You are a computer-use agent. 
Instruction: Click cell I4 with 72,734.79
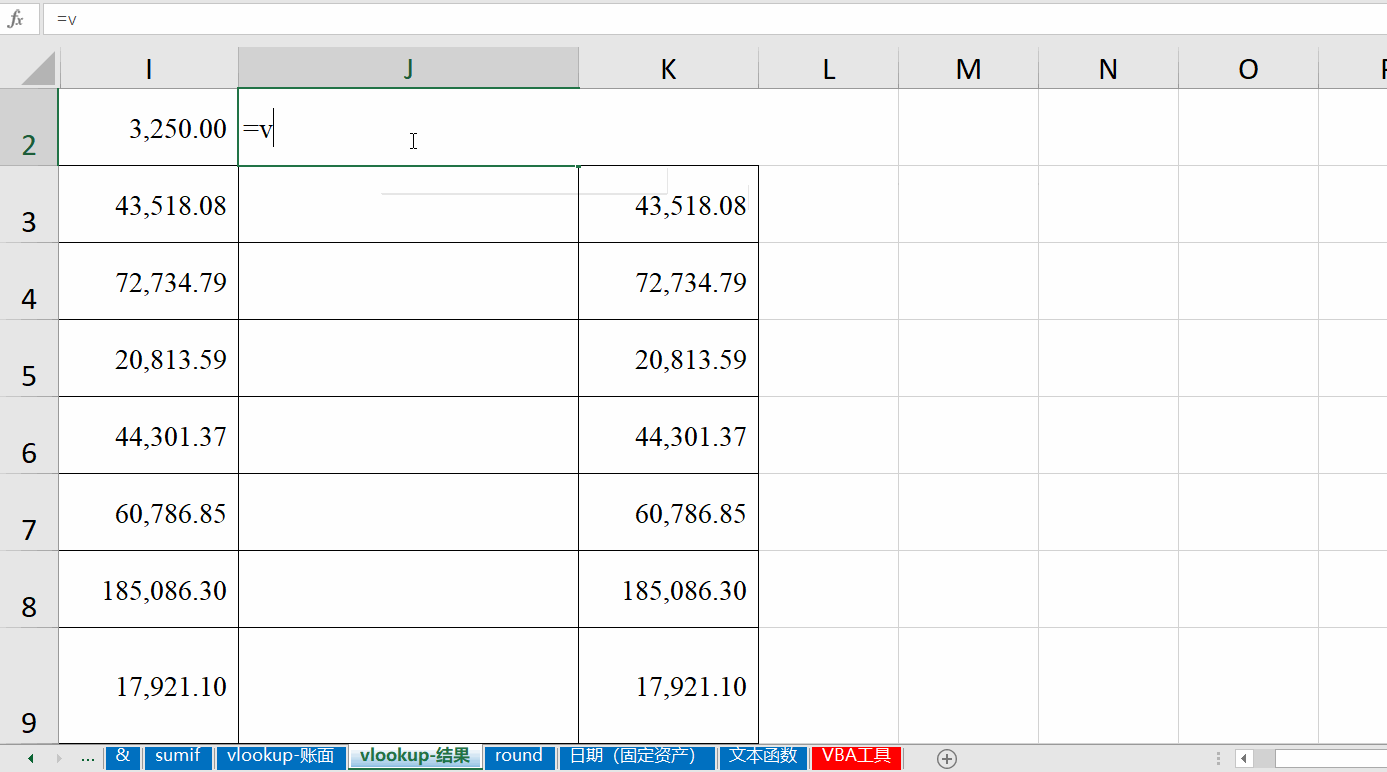[149, 281]
